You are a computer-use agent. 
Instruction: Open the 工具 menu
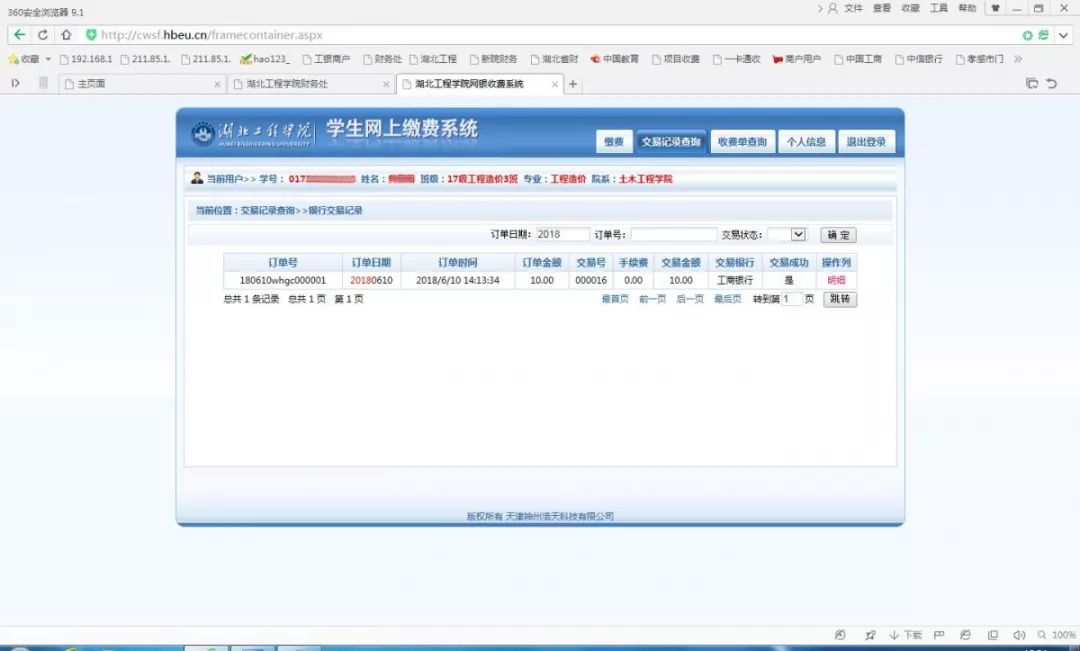click(939, 8)
